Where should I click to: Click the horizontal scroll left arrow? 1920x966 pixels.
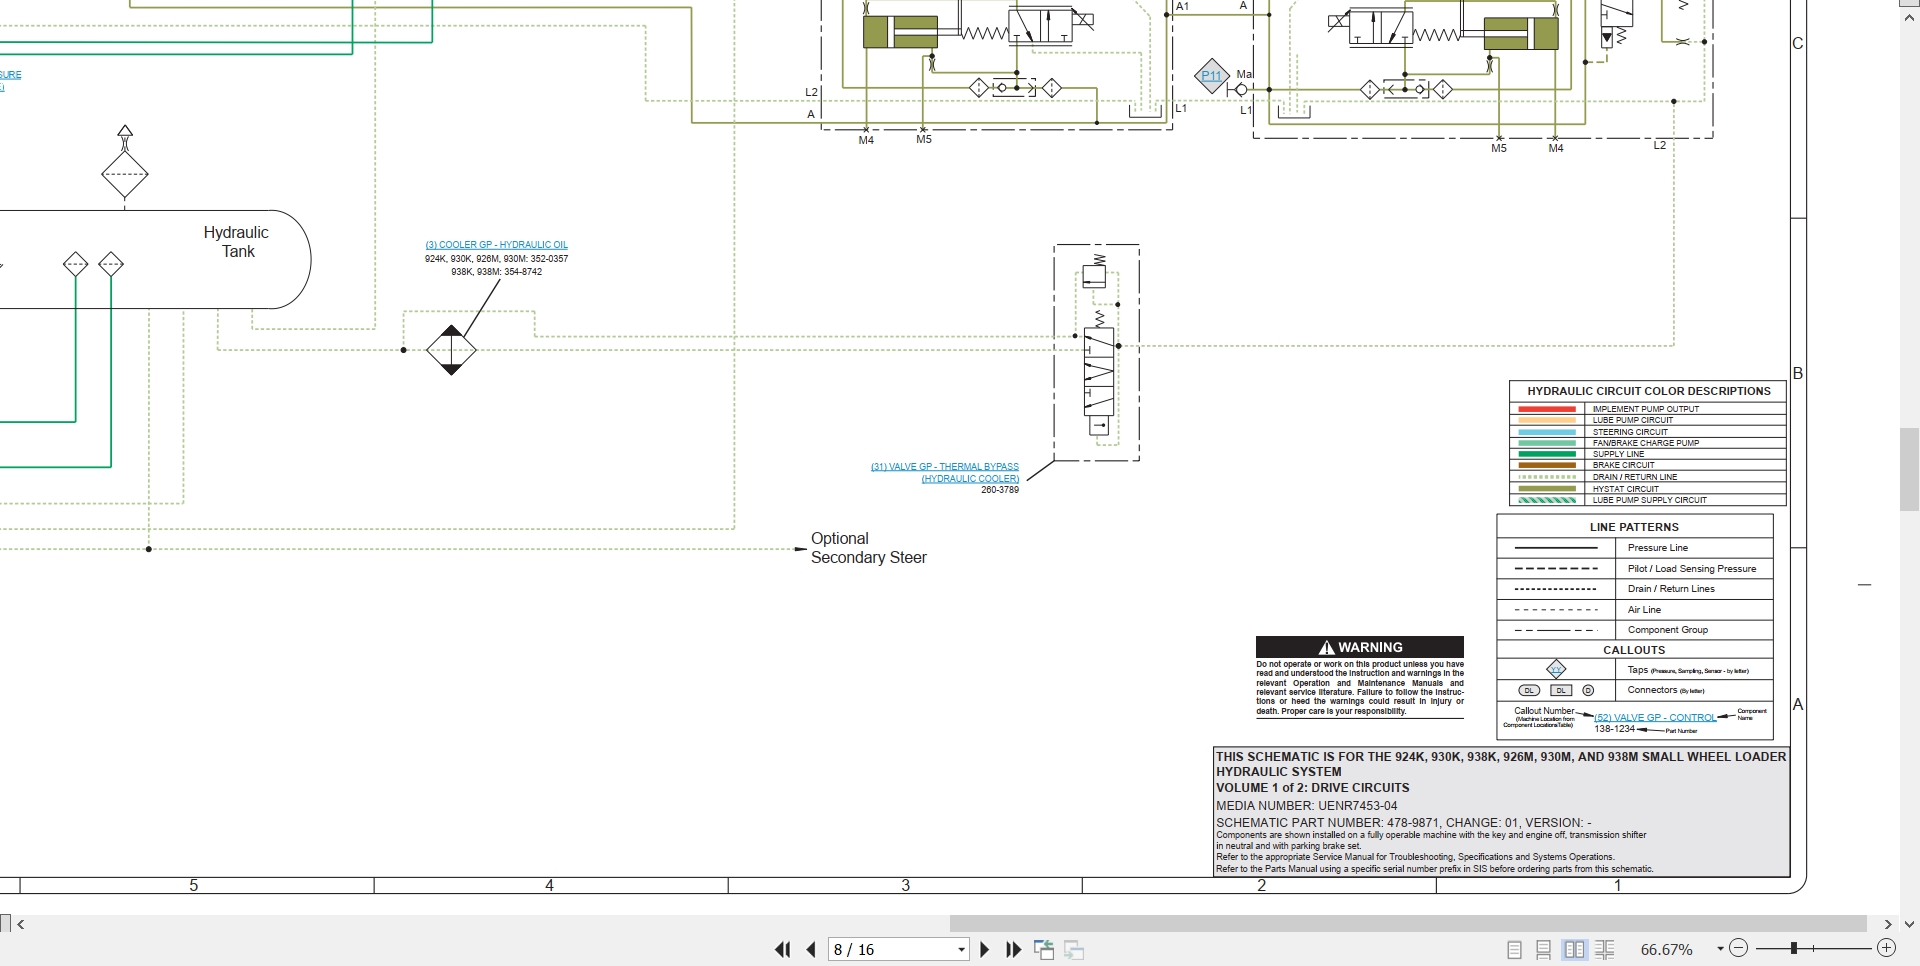pyautogui.click(x=21, y=924)
